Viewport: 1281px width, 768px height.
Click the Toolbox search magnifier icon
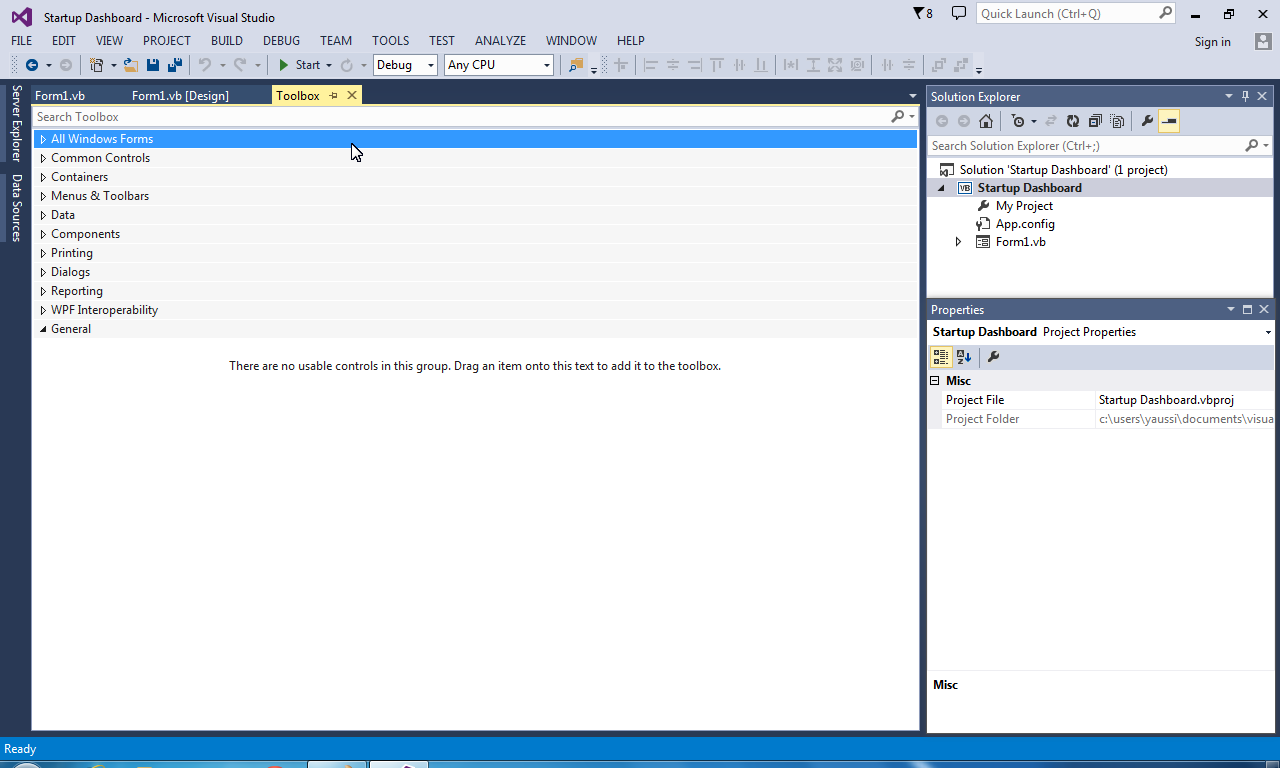coord(898,117)
